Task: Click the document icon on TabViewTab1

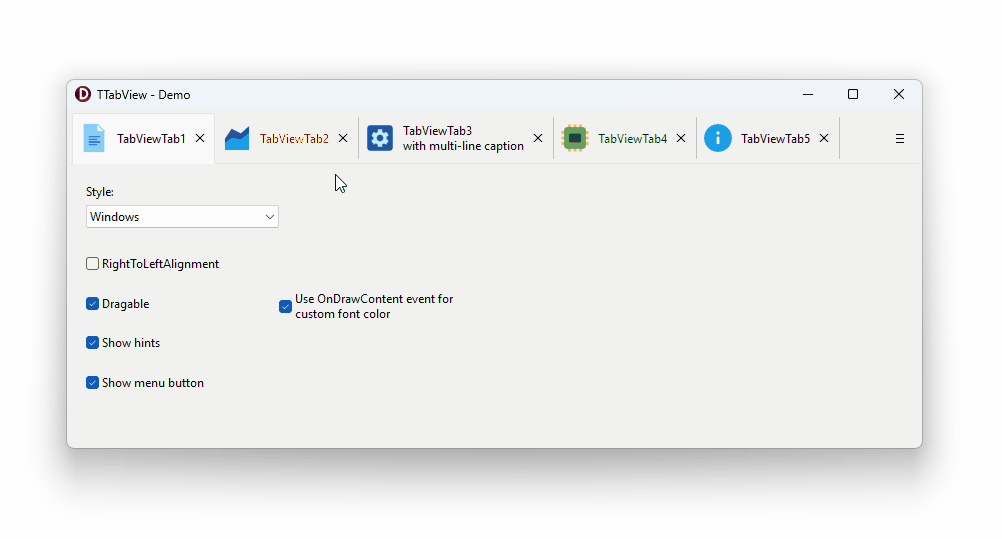Action: [94, 138]
